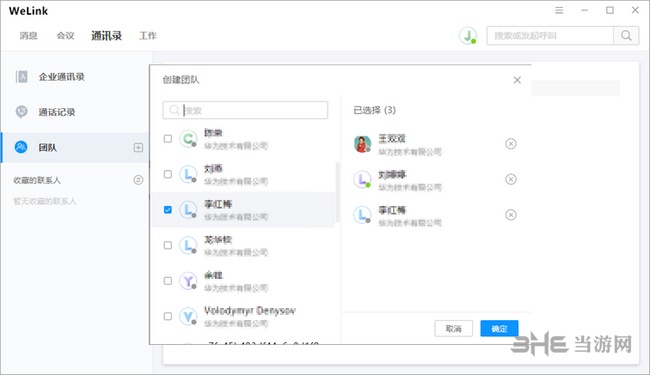
Task: Remove the third selected member
Action: (511, 215)
